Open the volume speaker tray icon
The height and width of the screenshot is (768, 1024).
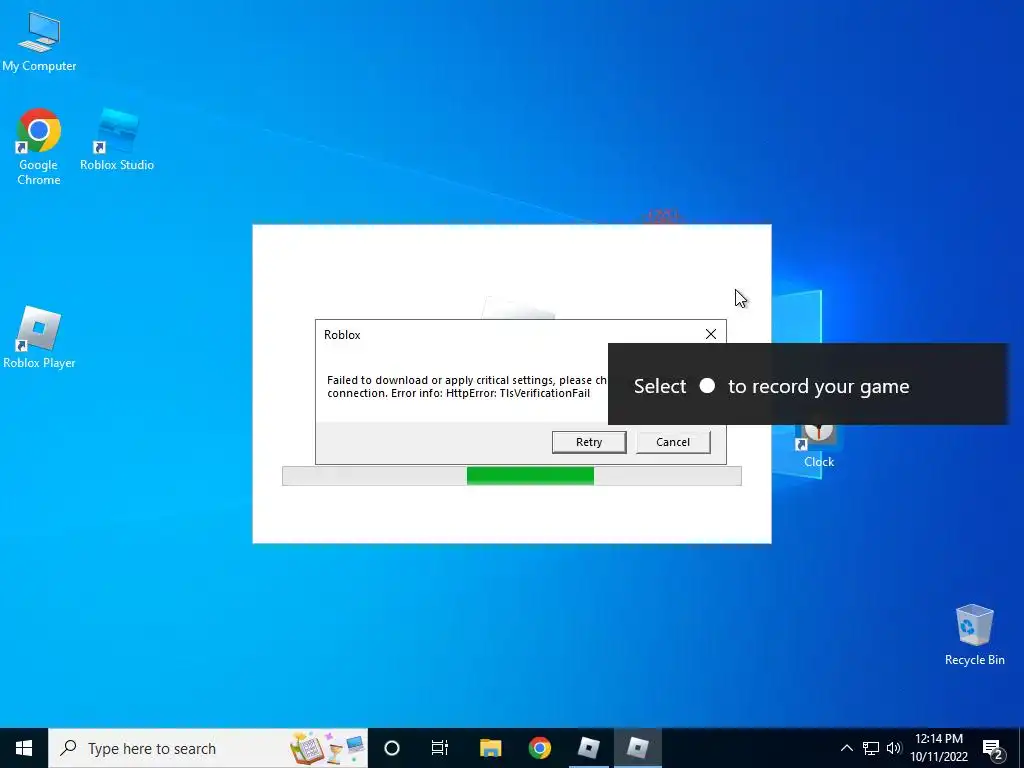[894, 748]
